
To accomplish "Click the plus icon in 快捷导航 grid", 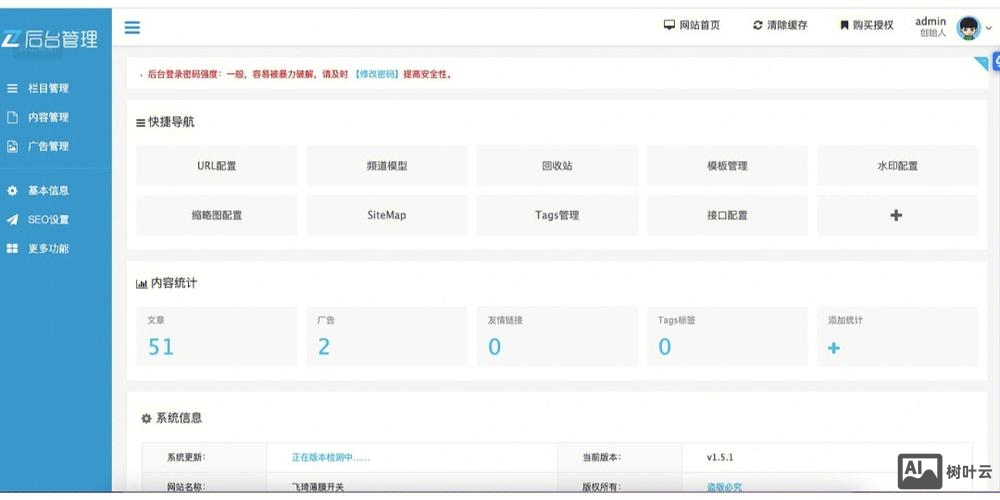I will click(x=896, y=216).
